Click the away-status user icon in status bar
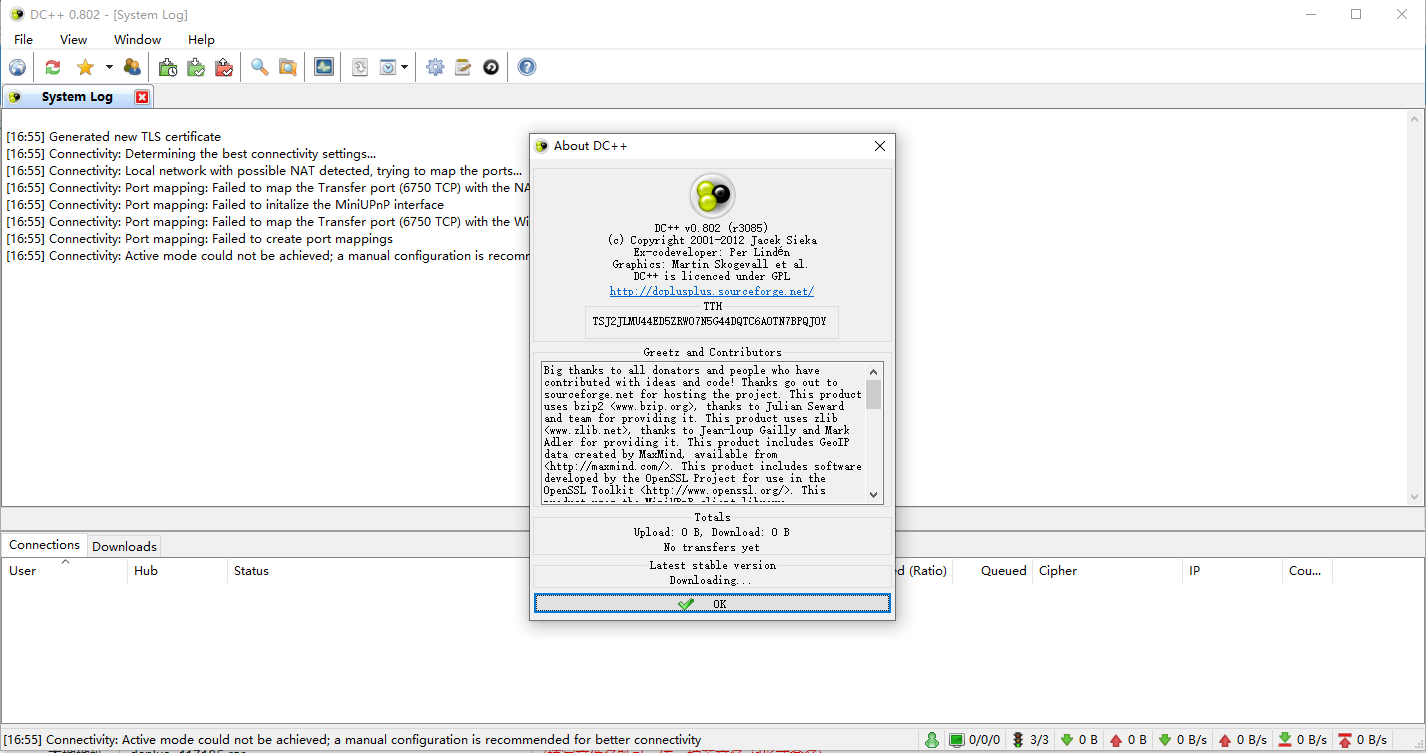Image resolution: width=1426 pixels, height=753 pixels. coord(932,740)
